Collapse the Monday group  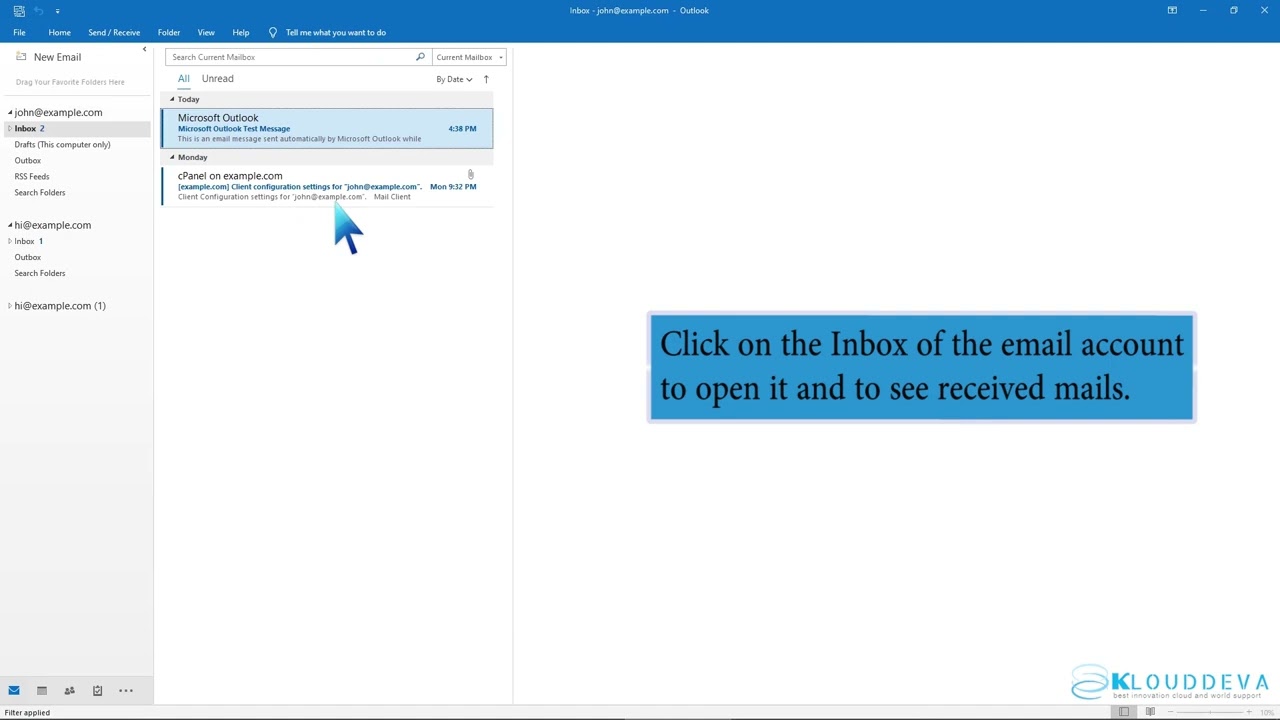172,157
